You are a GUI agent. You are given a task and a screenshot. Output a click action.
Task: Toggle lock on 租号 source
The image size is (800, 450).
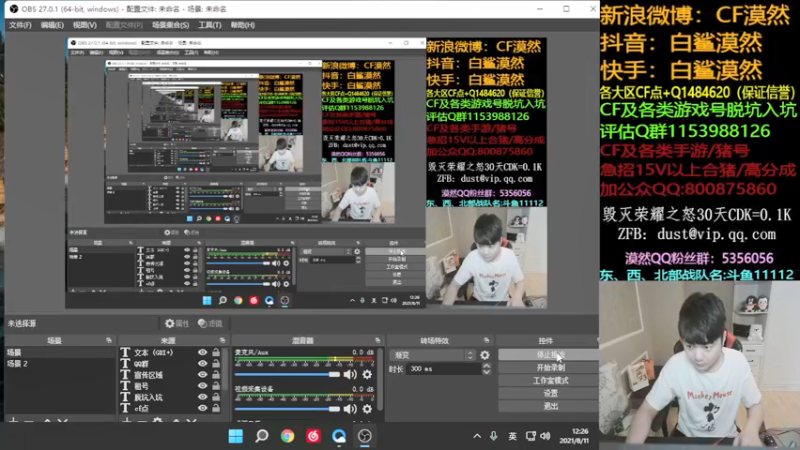tap(216, 386)
